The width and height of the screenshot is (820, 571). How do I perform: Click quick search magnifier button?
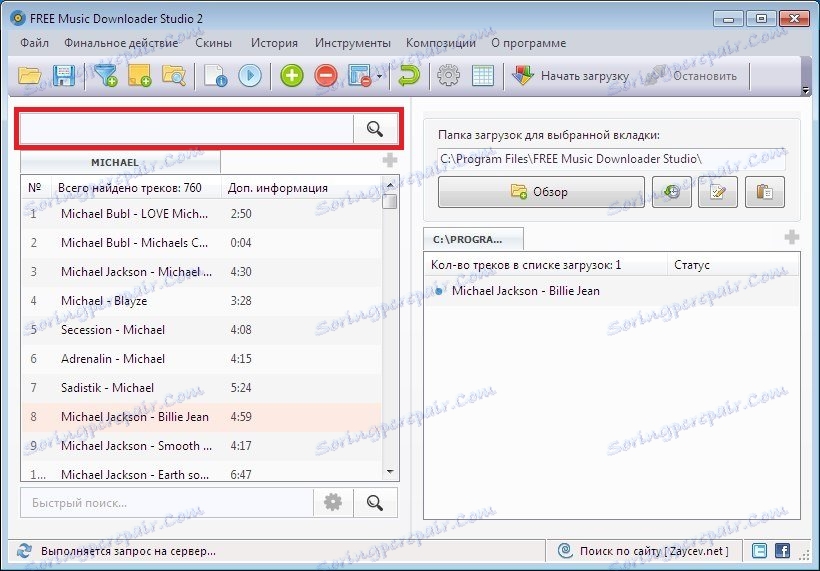375,503
